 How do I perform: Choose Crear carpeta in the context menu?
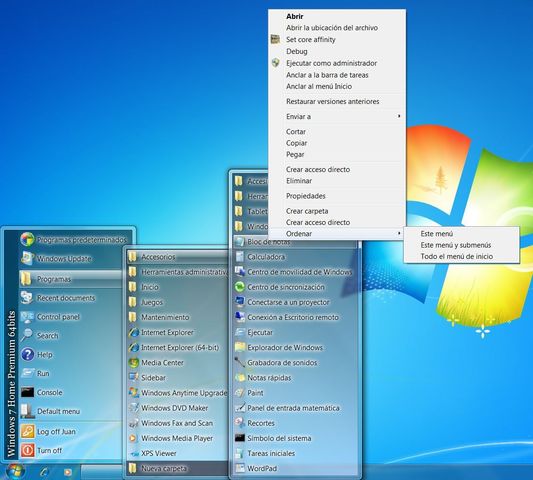click(x=337, y=211)
